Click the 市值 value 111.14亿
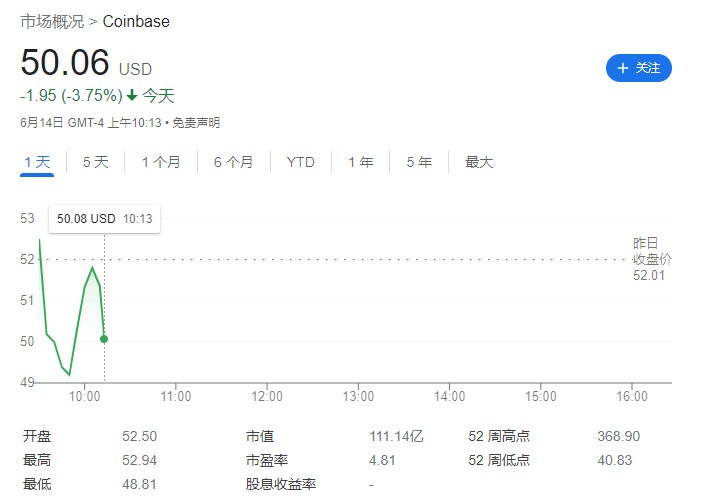The width and height of the screenshot is (701, 502). click(x=396, y=436)
